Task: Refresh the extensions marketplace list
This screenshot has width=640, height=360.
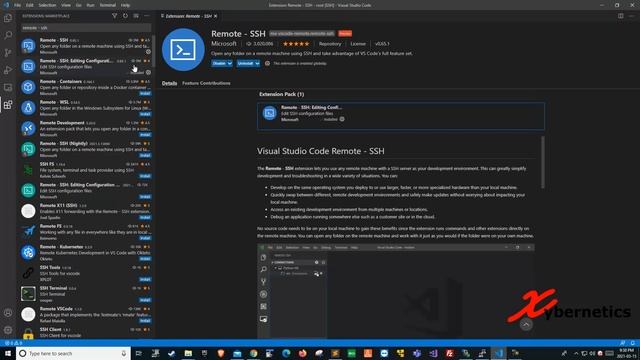Action: pos(125,16)
